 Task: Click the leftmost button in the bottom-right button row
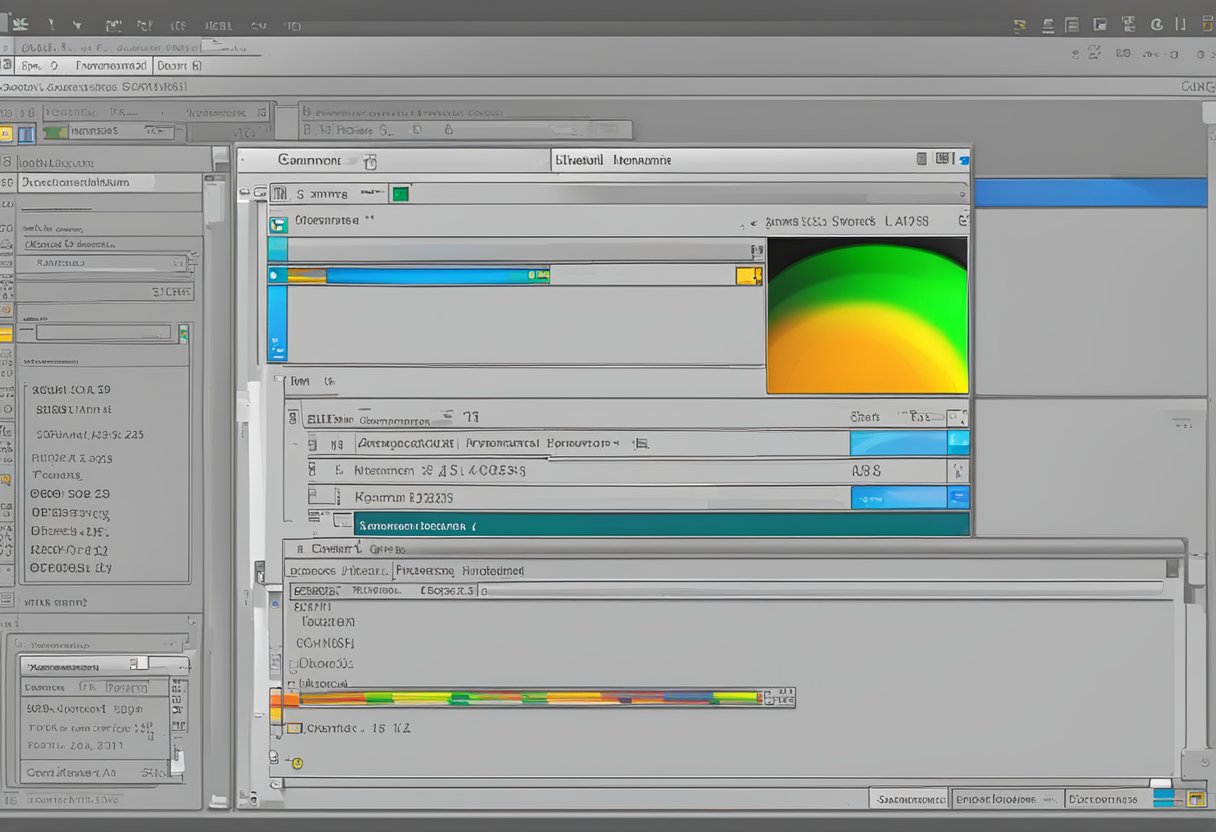coord(907,799)
